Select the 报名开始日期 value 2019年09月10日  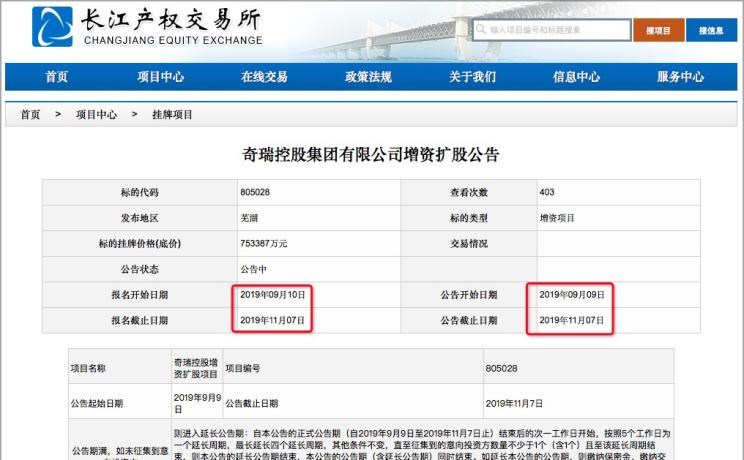tap(272, 295)
